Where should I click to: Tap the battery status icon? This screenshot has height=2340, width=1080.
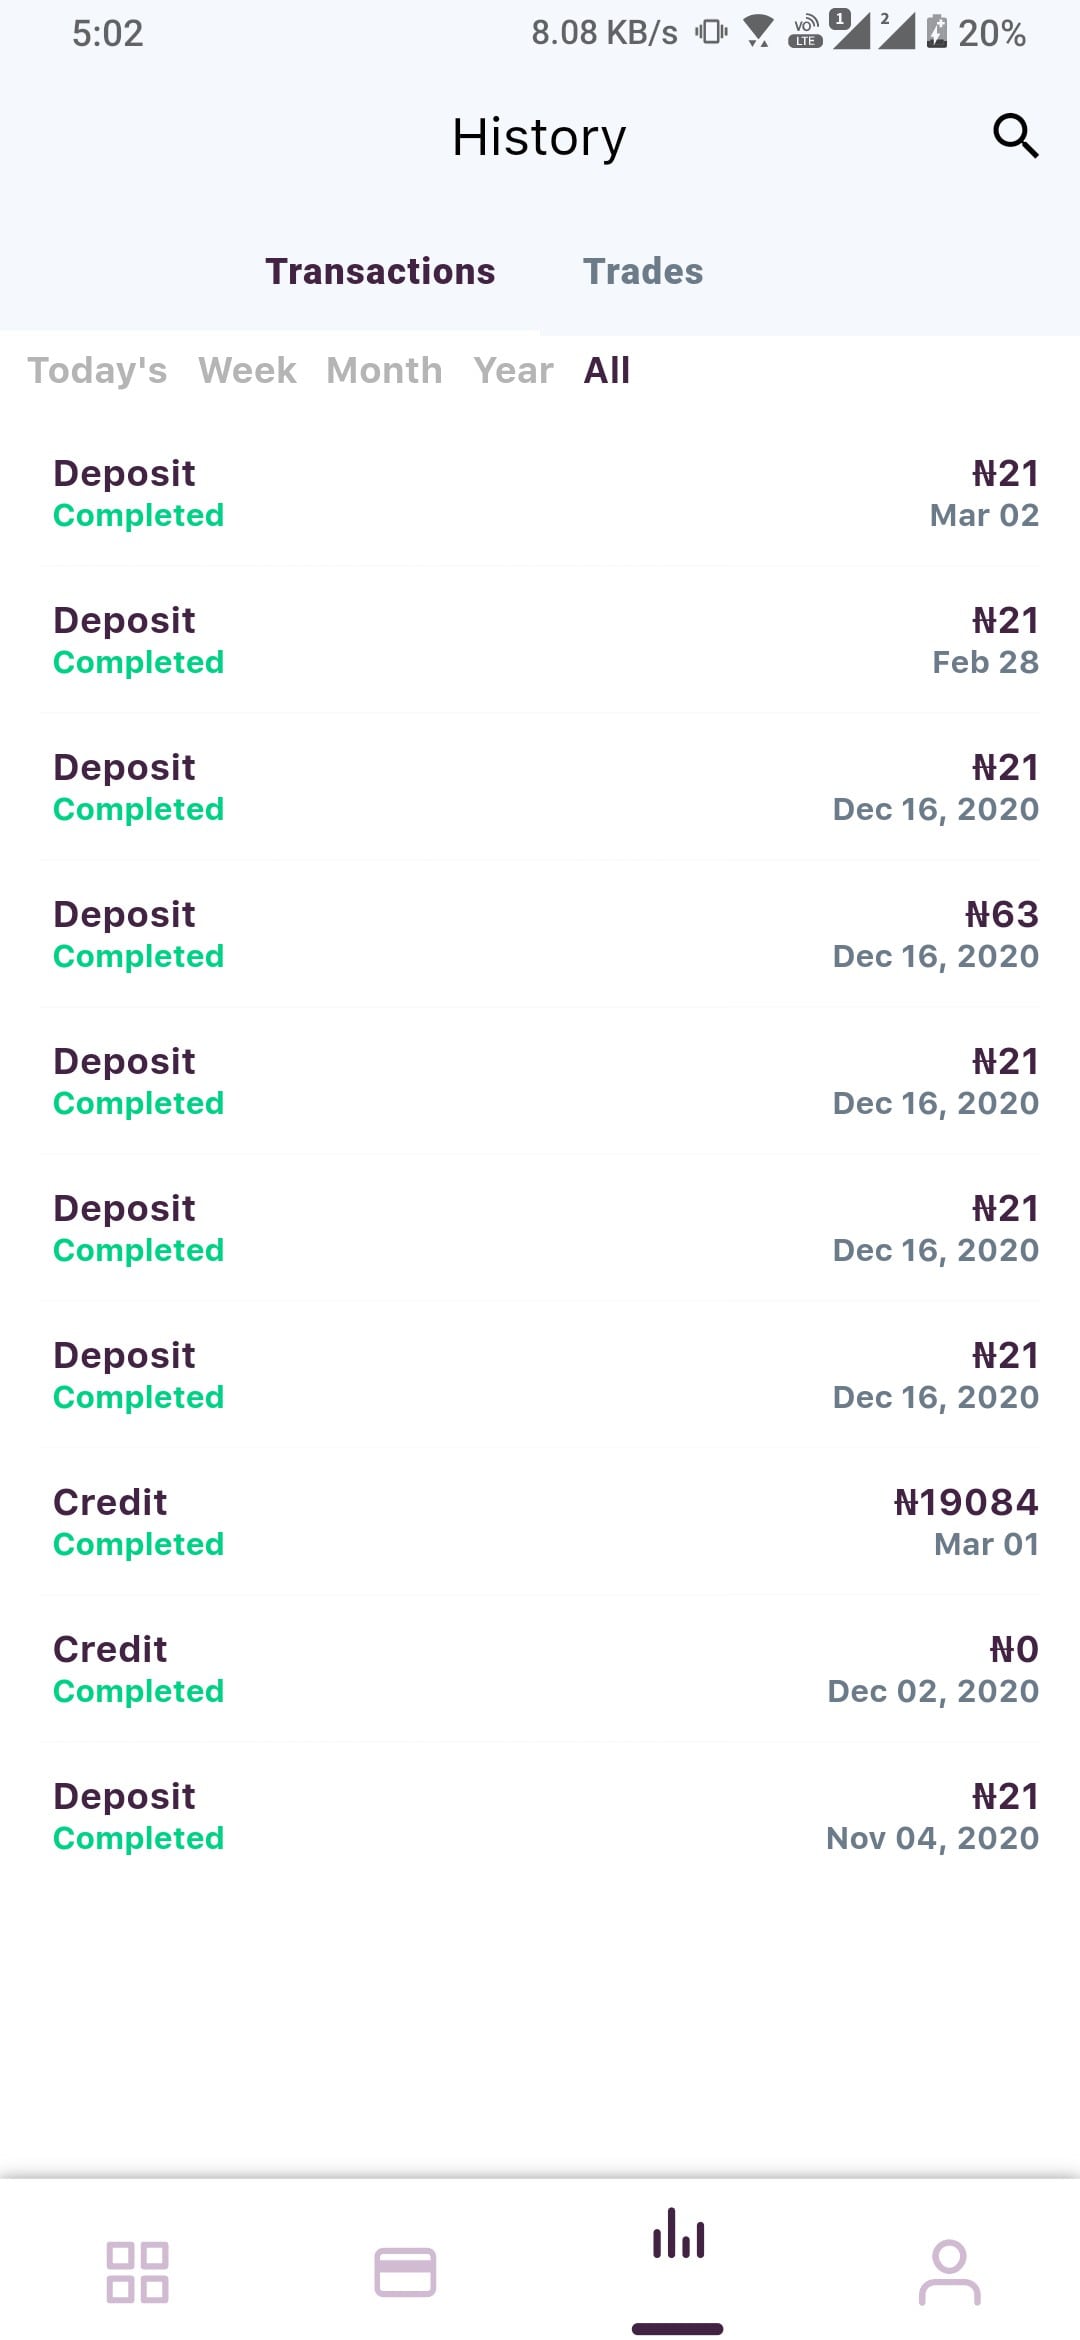click(936, 32)
